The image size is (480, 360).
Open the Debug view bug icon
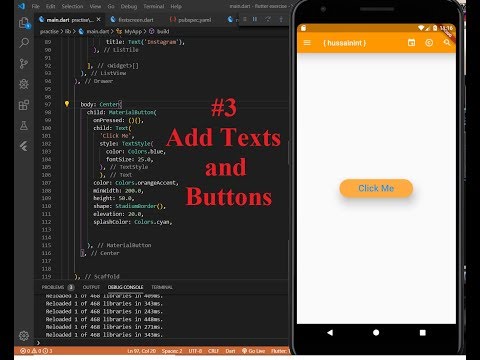24,84
